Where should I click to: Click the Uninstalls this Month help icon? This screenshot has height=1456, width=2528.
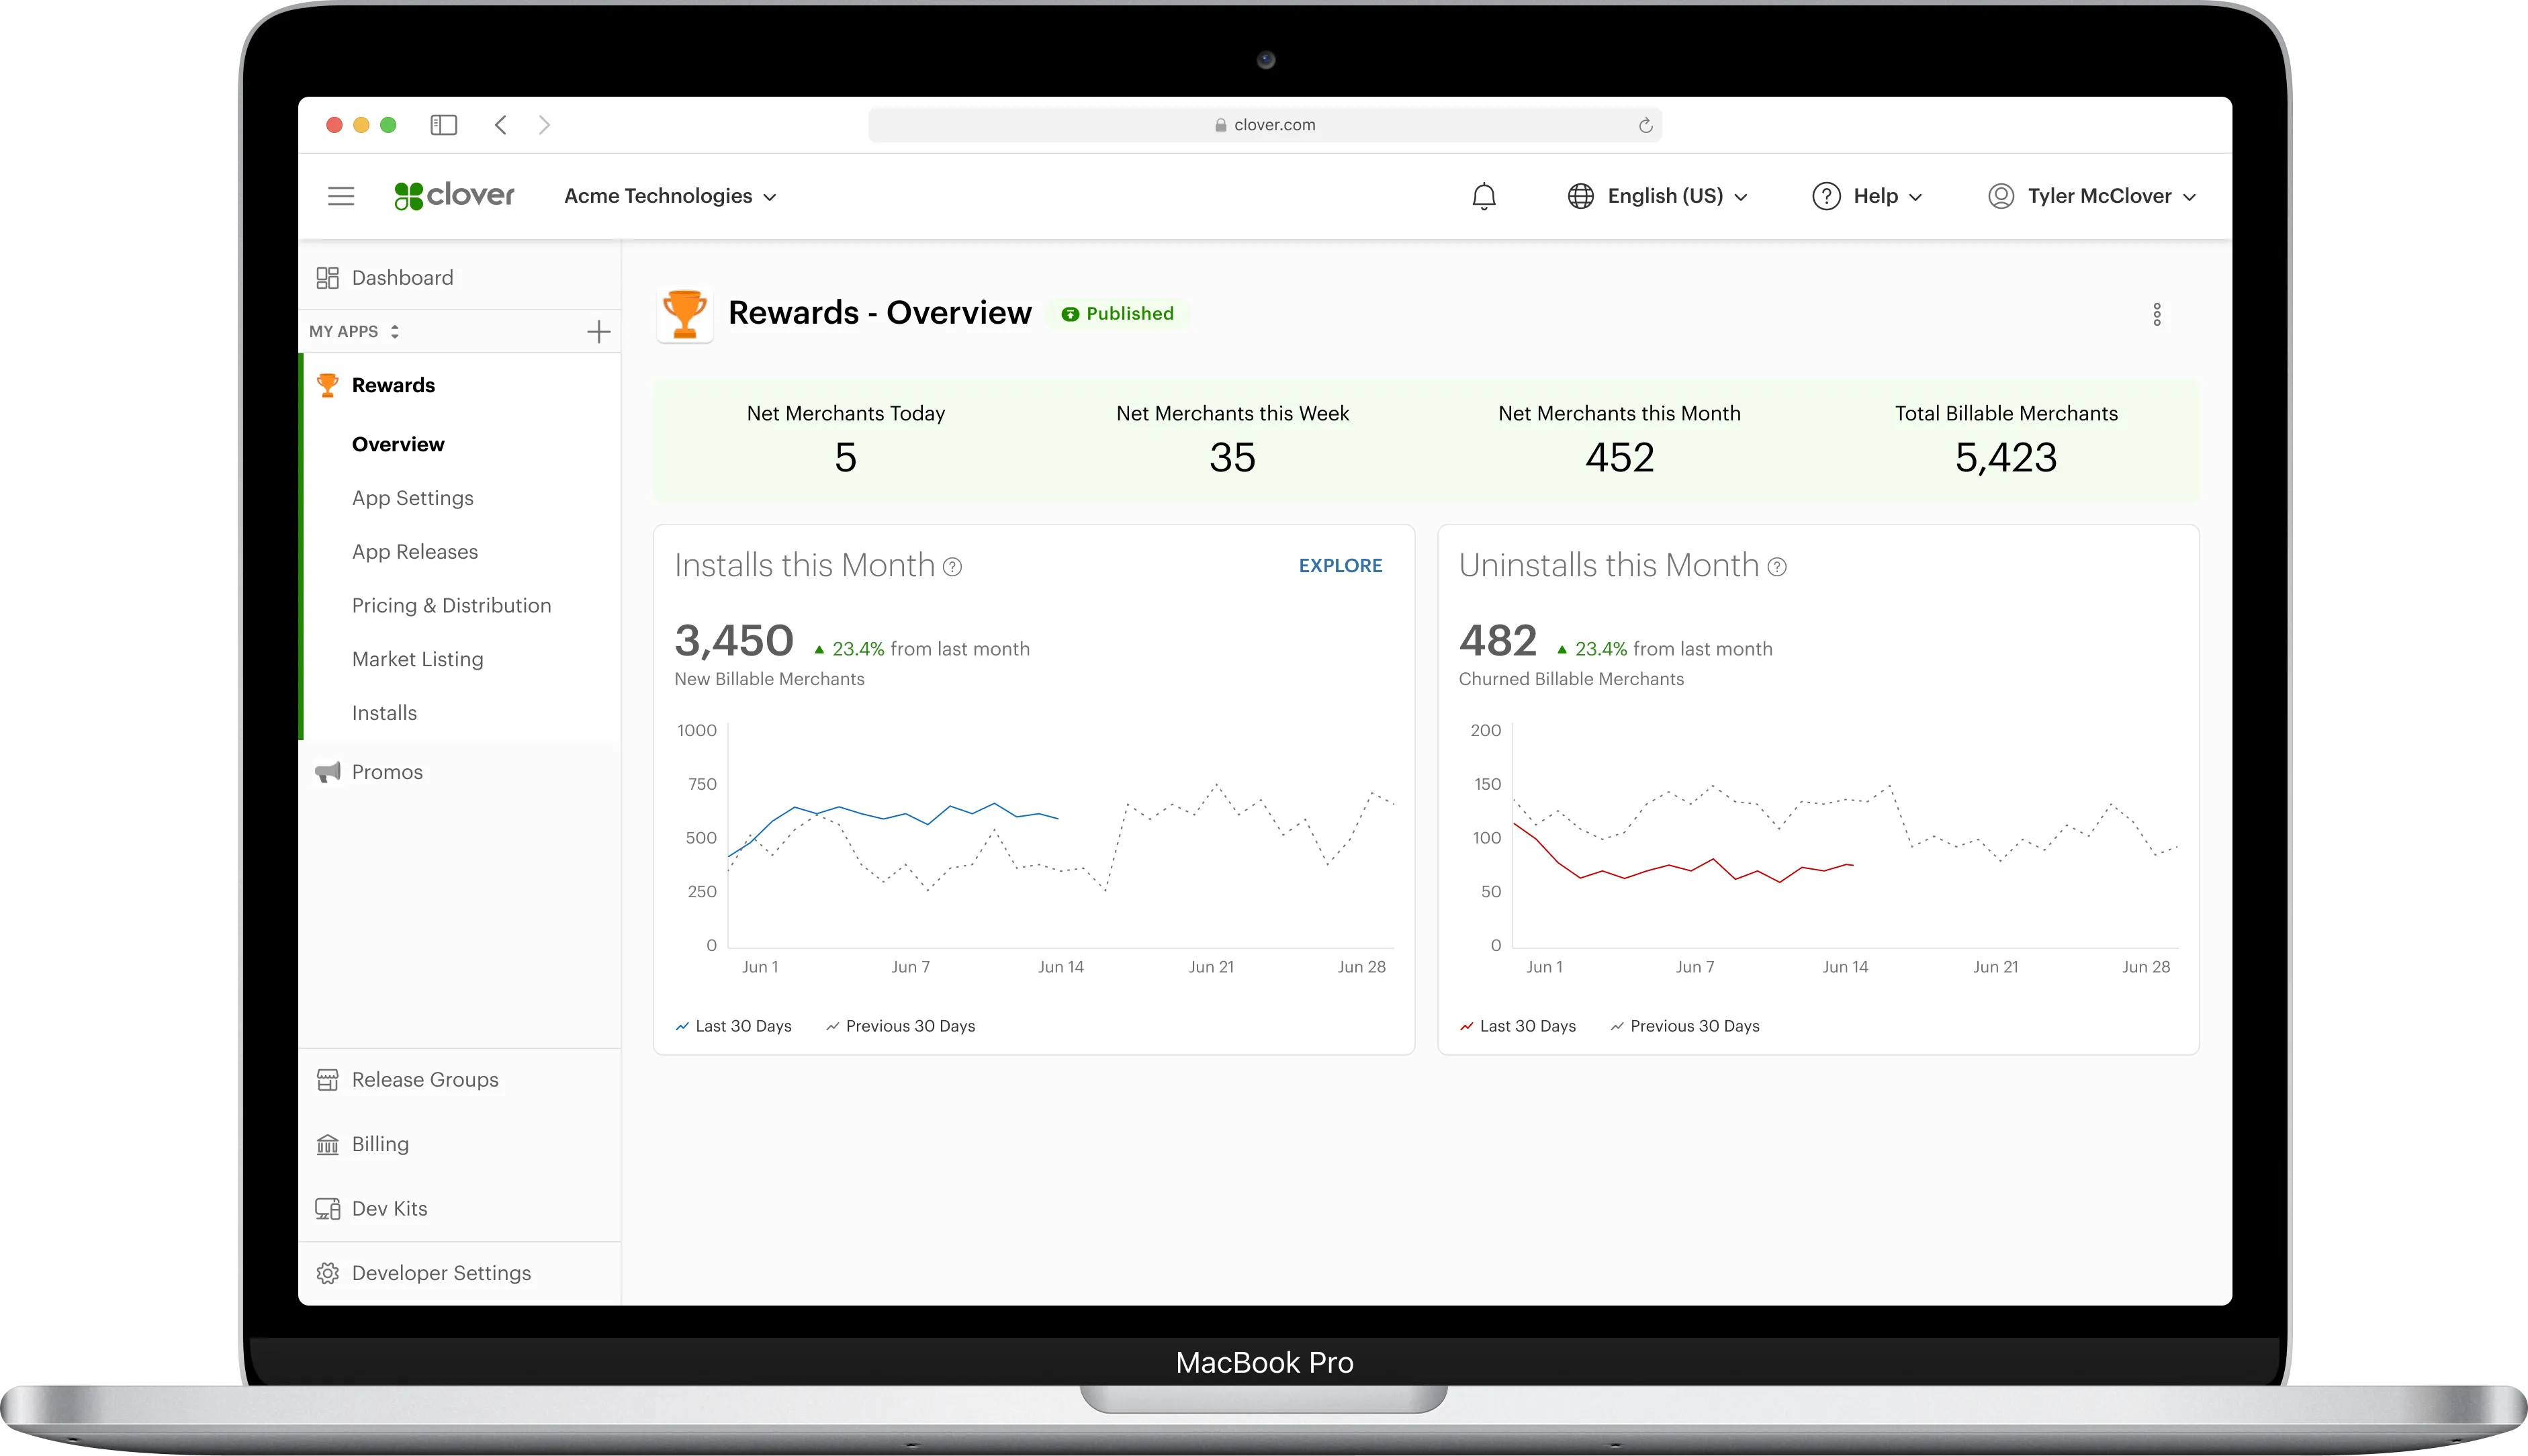click(1777, 567)
